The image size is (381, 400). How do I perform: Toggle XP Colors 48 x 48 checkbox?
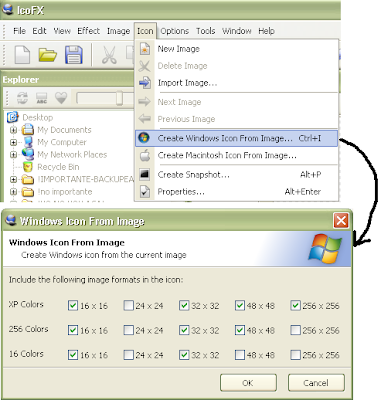click(x=240, y=305)
